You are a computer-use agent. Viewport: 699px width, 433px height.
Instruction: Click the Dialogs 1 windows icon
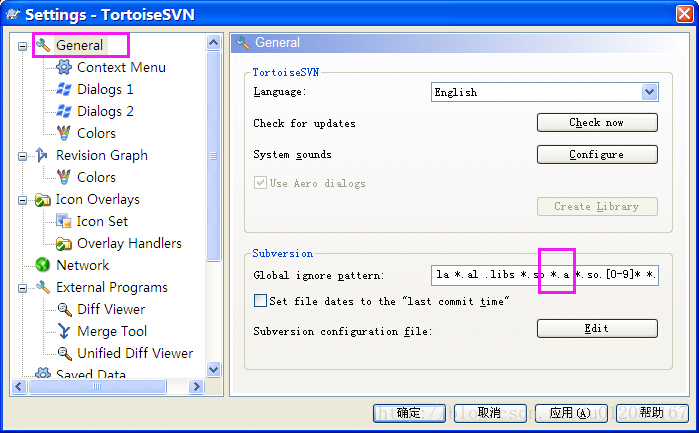click(x=64, y=89)
